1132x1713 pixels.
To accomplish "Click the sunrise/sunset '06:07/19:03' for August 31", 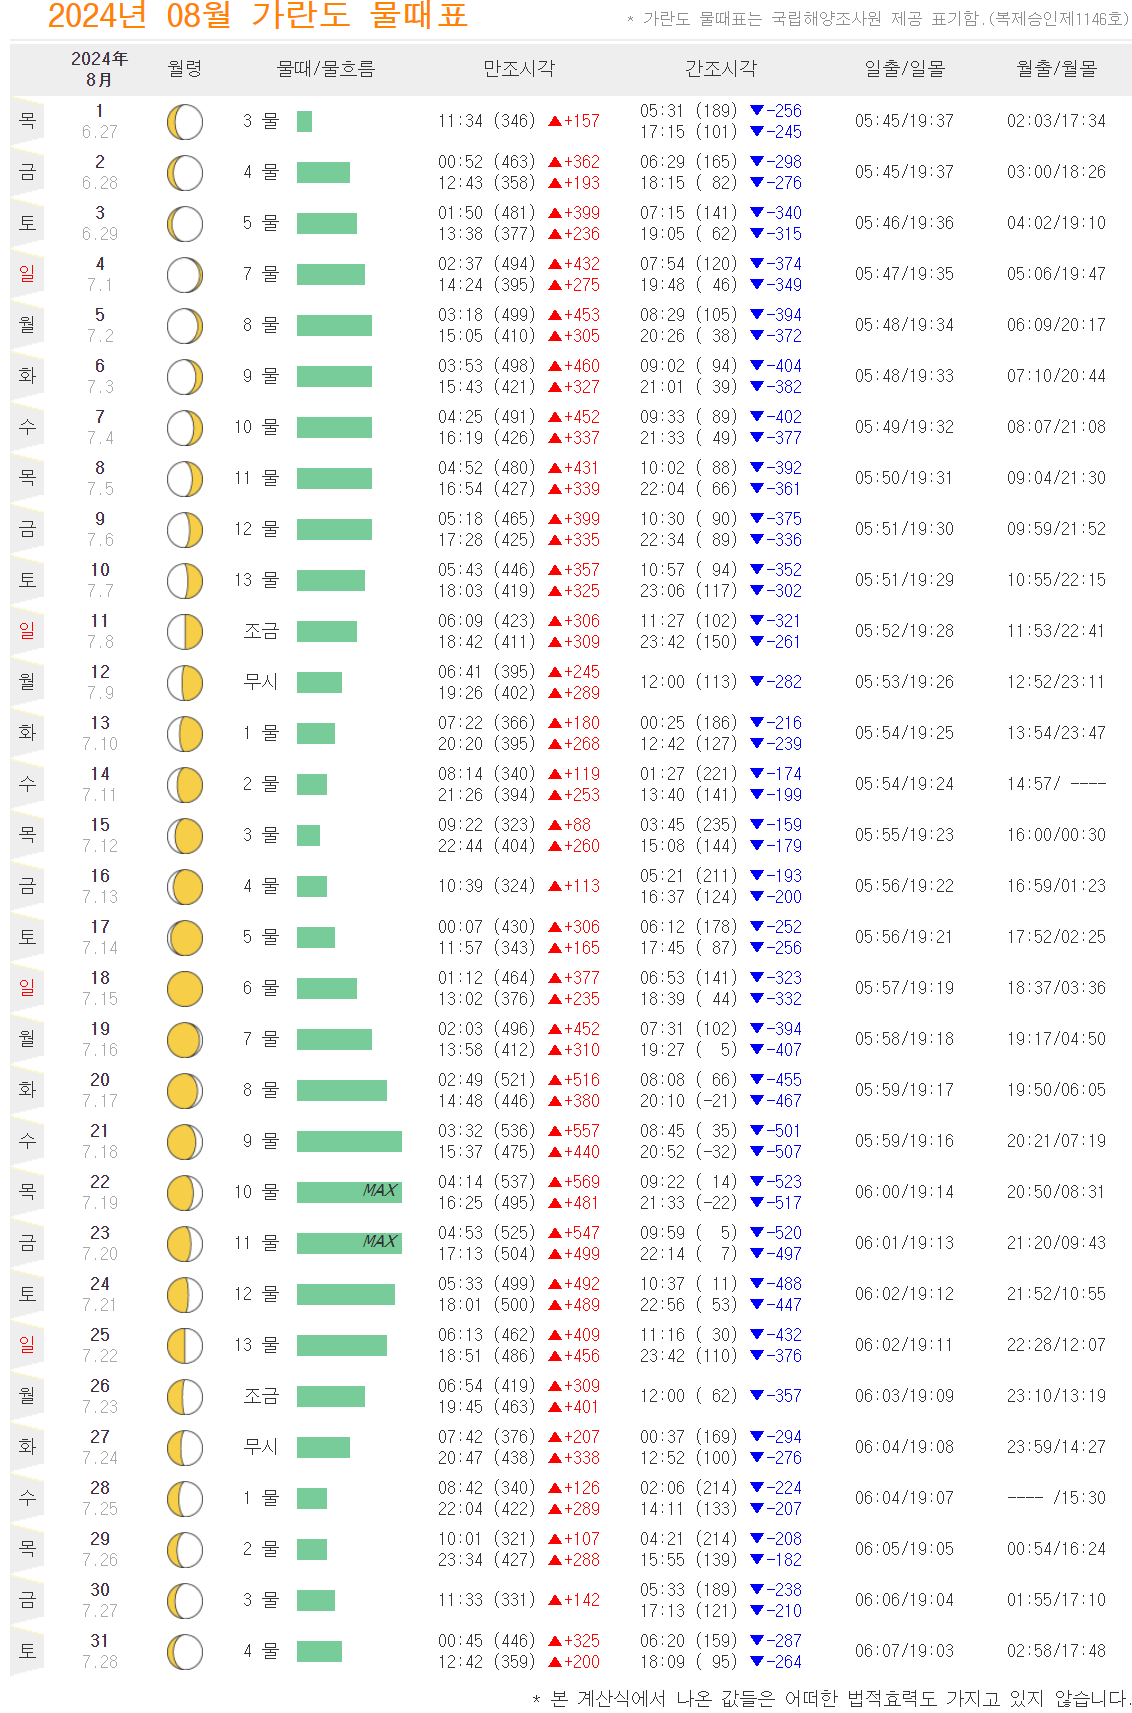I will point(905,1651).
